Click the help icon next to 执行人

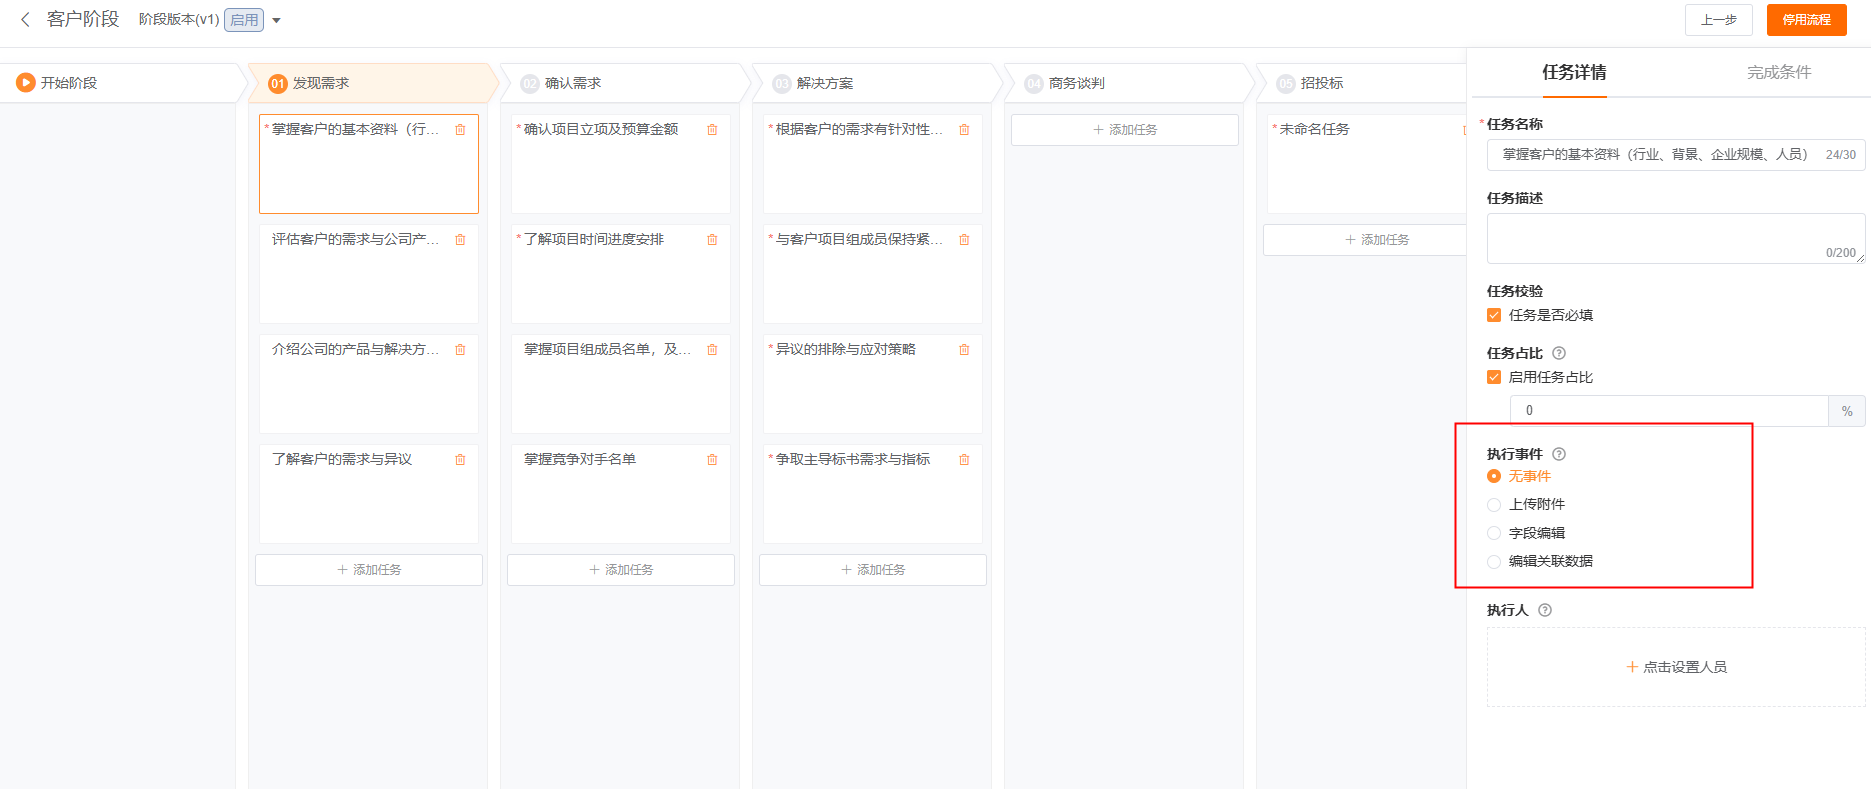1545,610
